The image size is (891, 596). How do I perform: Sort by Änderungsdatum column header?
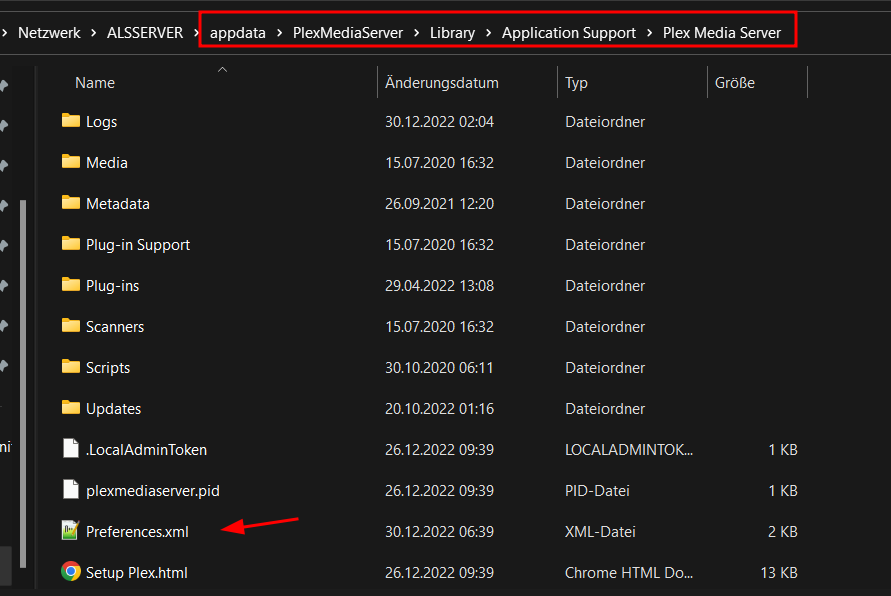point(442,83)
